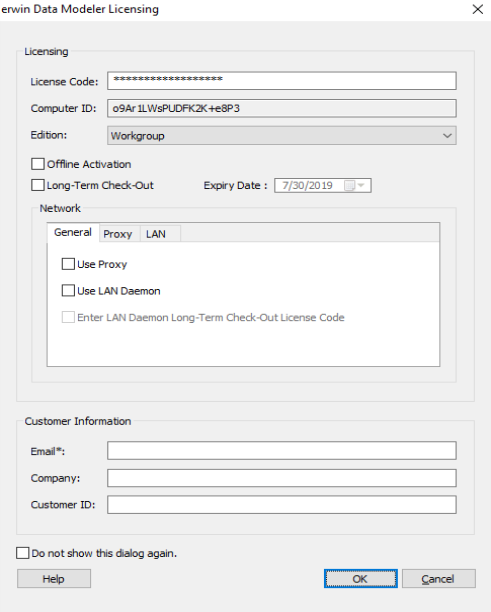Open Help for licensing dialog
The width and height of the screenshot is (491, 612).
(x=54, y=578)
